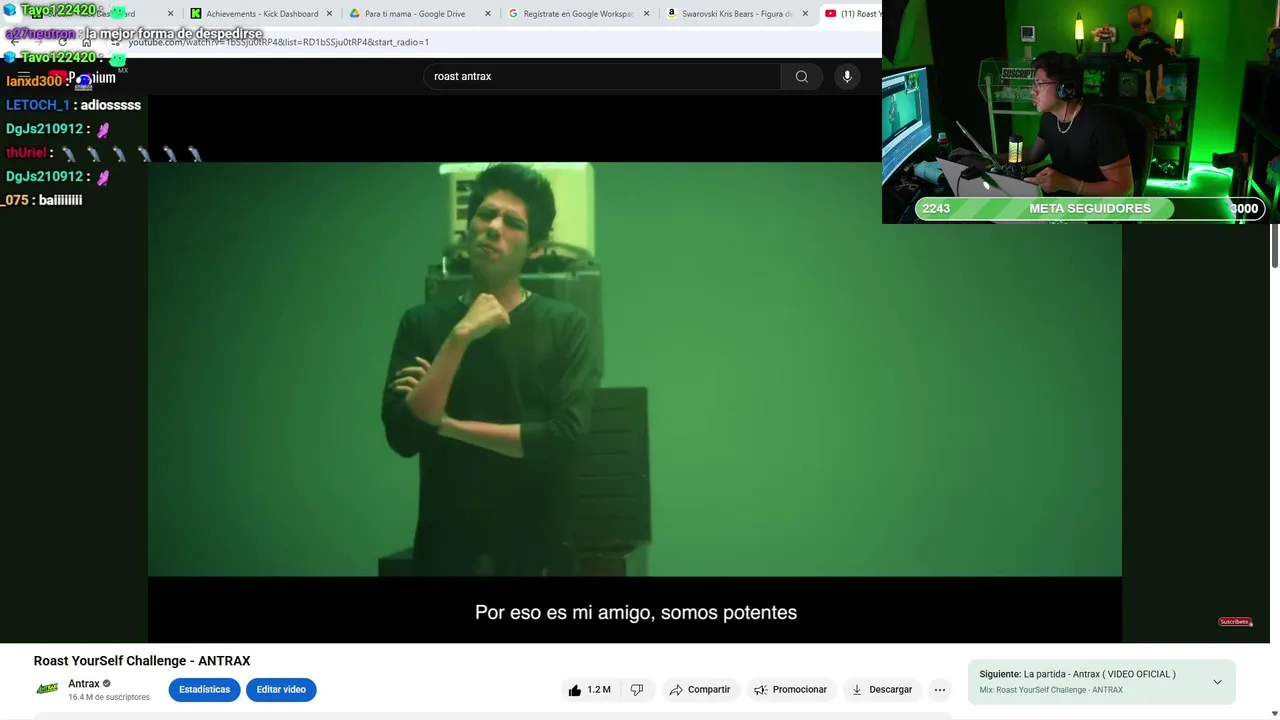Click the Amazon favicon on Swarovski tab
1280x720 pixels.
(672, 14)
